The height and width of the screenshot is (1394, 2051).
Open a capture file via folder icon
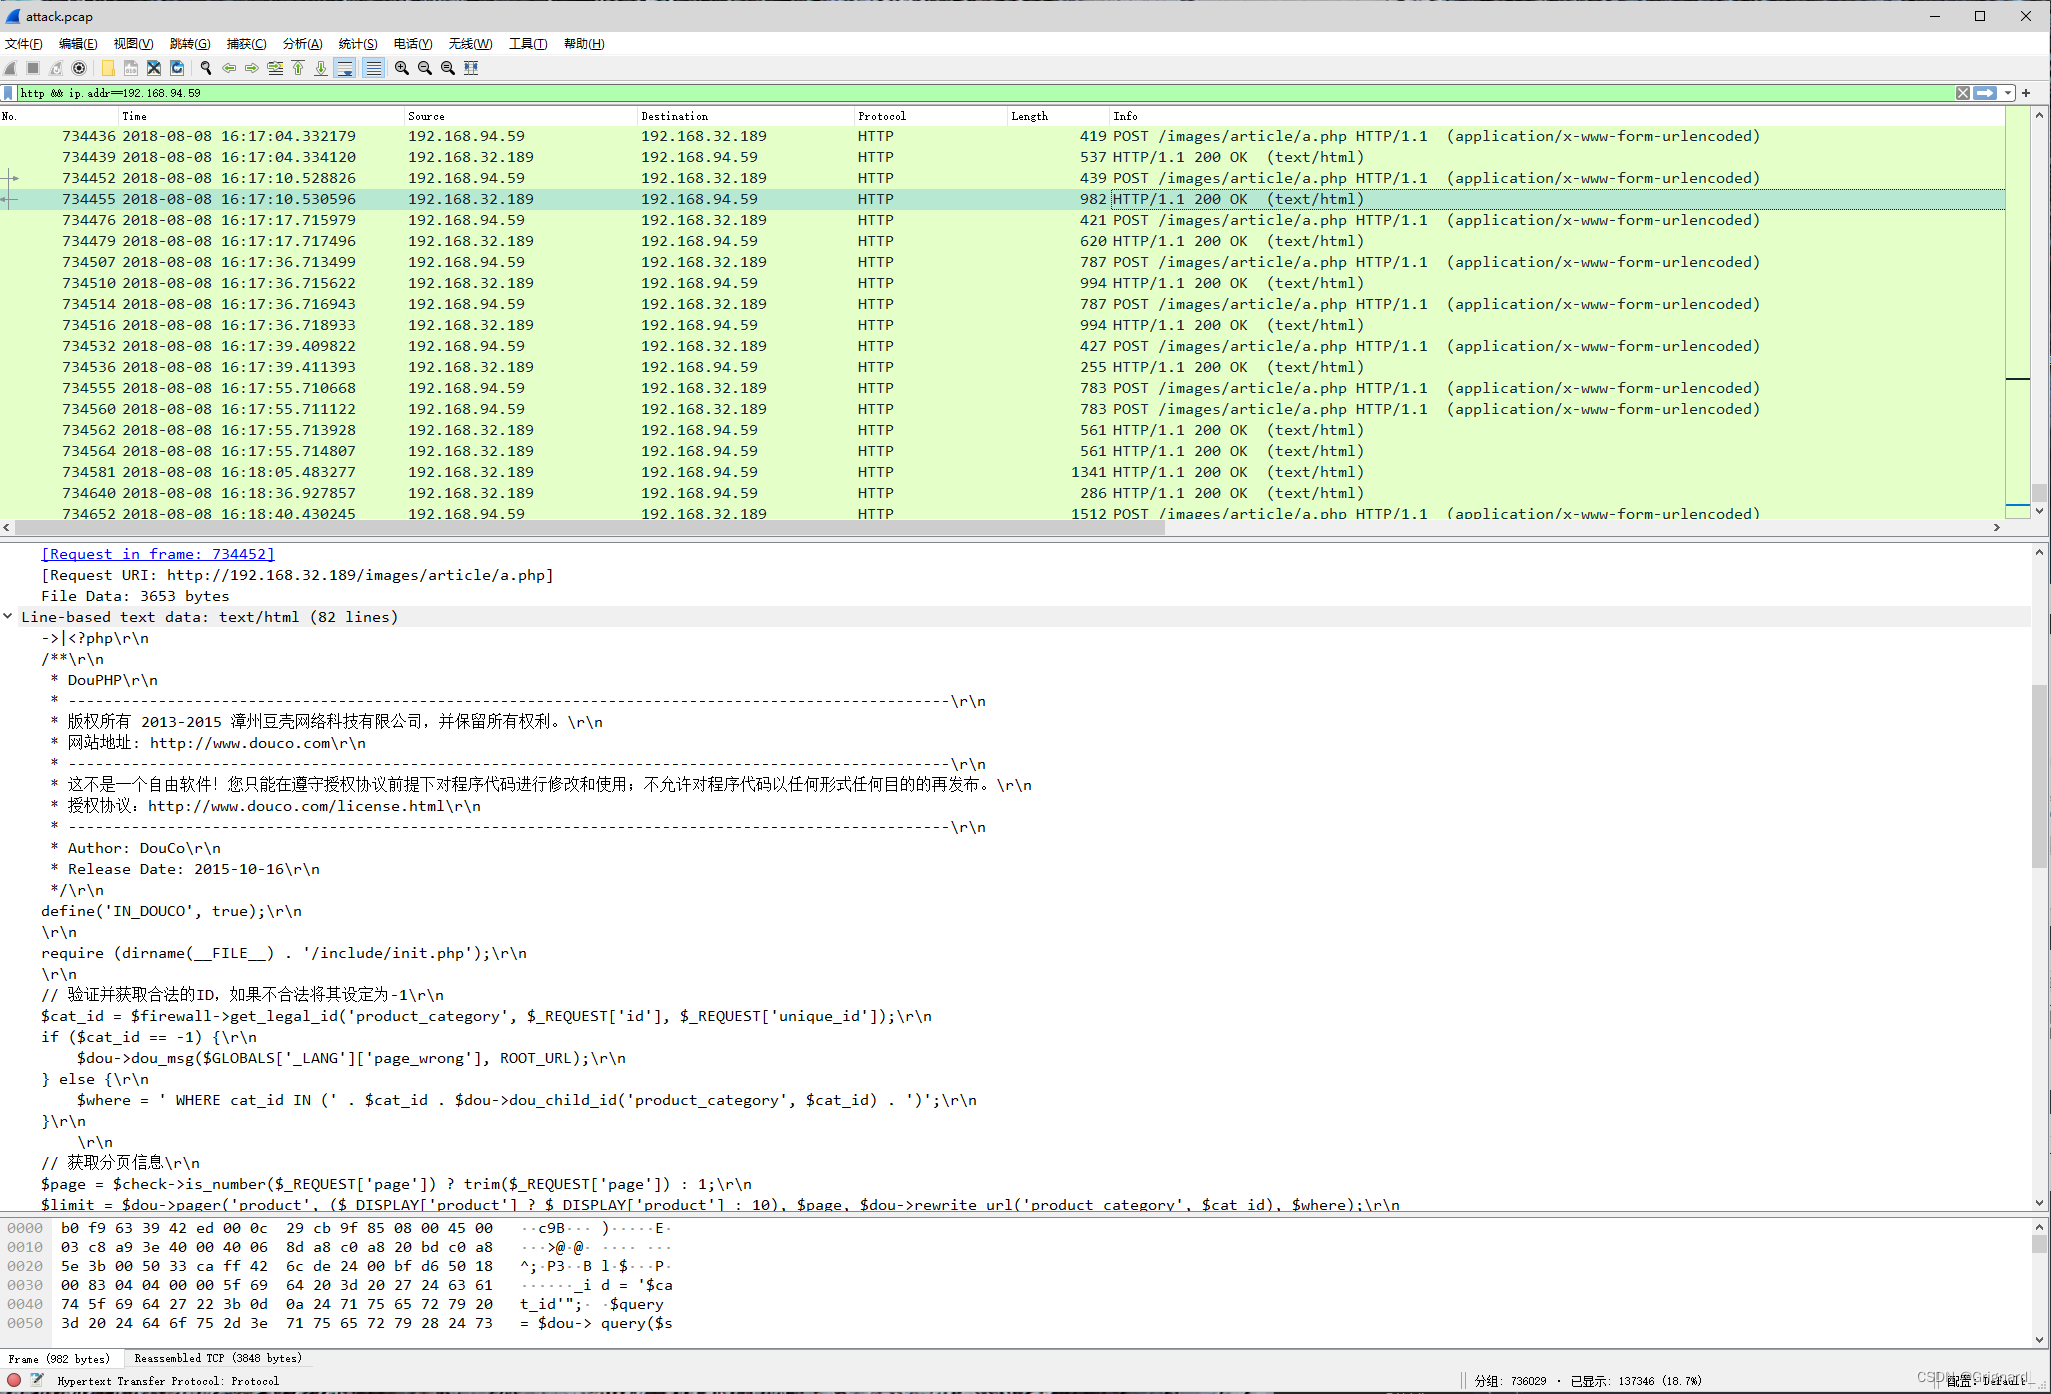pyautogui.click(x=108, y=68)
